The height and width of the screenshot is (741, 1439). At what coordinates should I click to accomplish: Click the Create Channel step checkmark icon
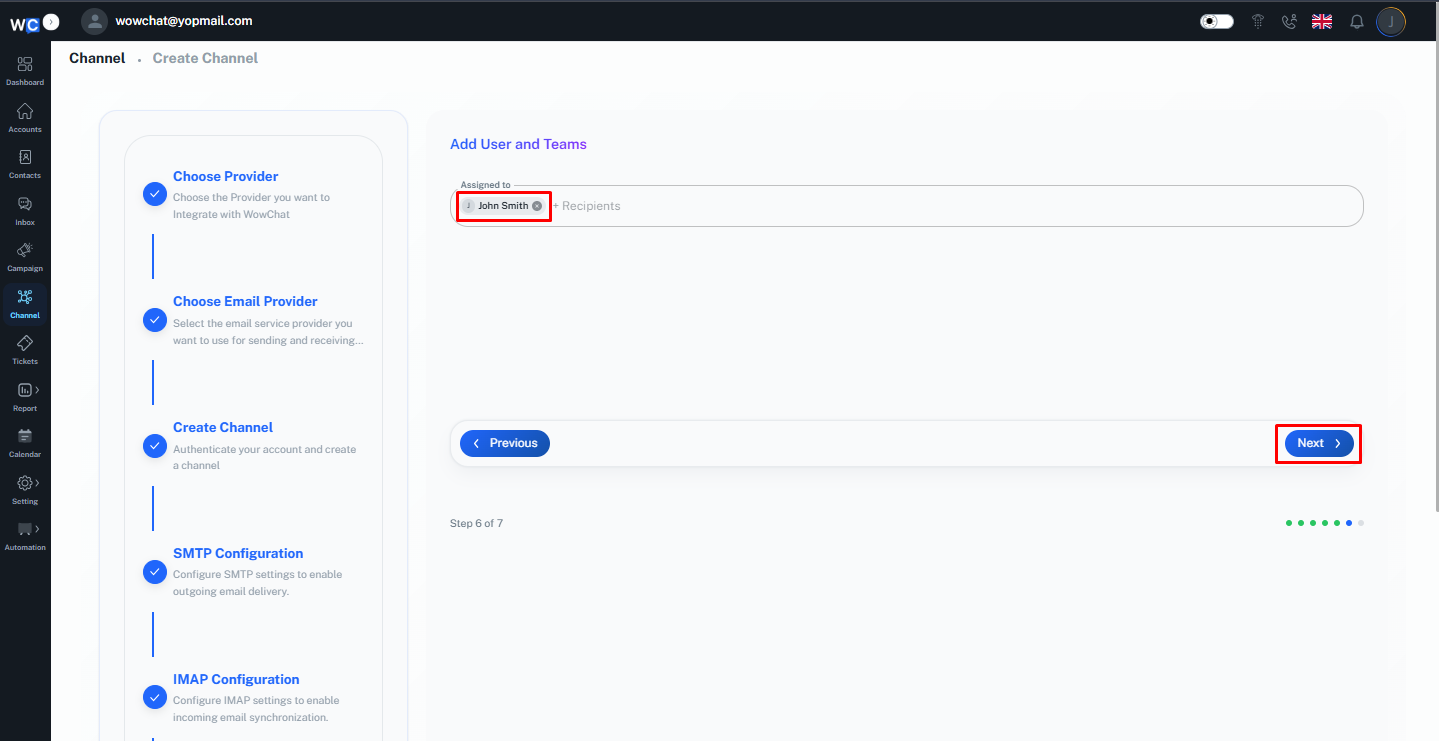[x=155, y=446]
